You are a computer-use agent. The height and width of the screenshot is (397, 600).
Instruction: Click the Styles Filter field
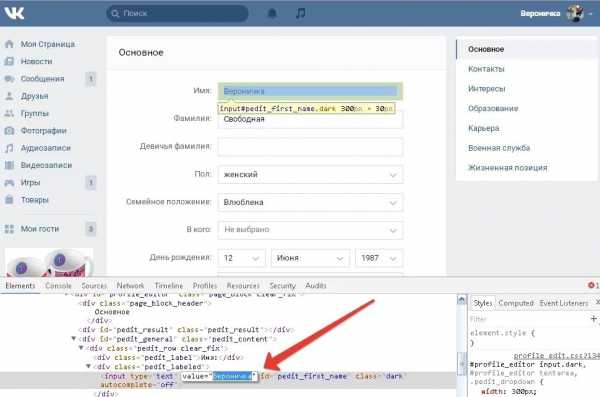(528, 319)
